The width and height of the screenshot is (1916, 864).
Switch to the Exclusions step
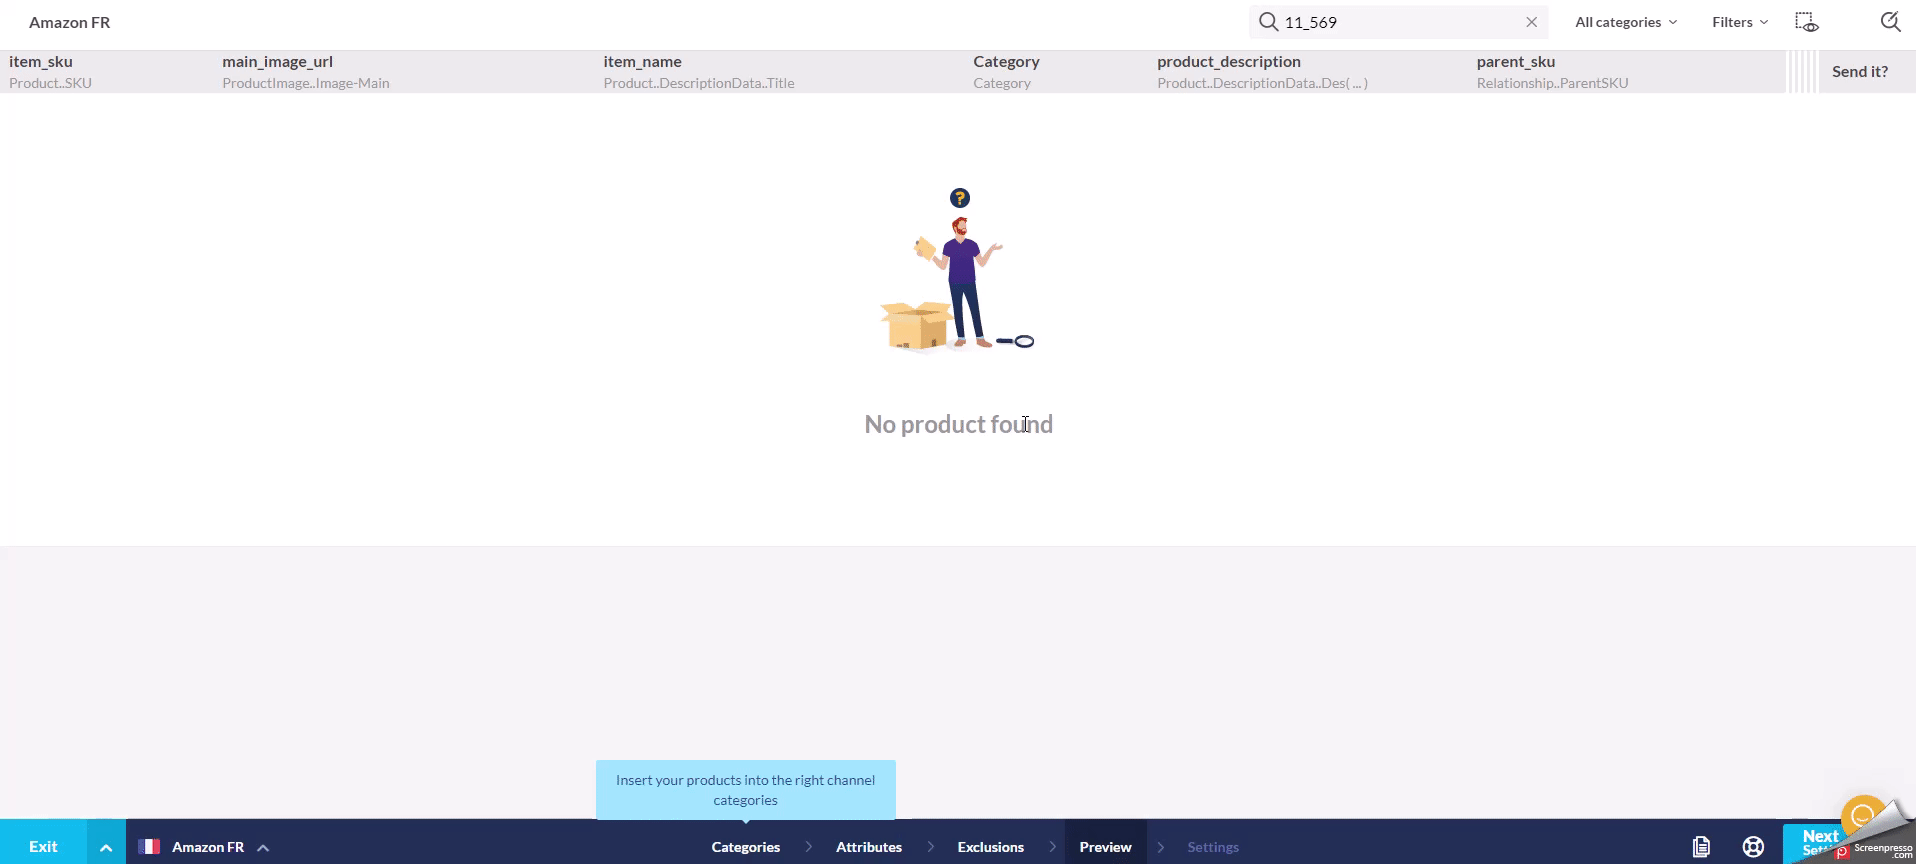(x=990, y=846)
